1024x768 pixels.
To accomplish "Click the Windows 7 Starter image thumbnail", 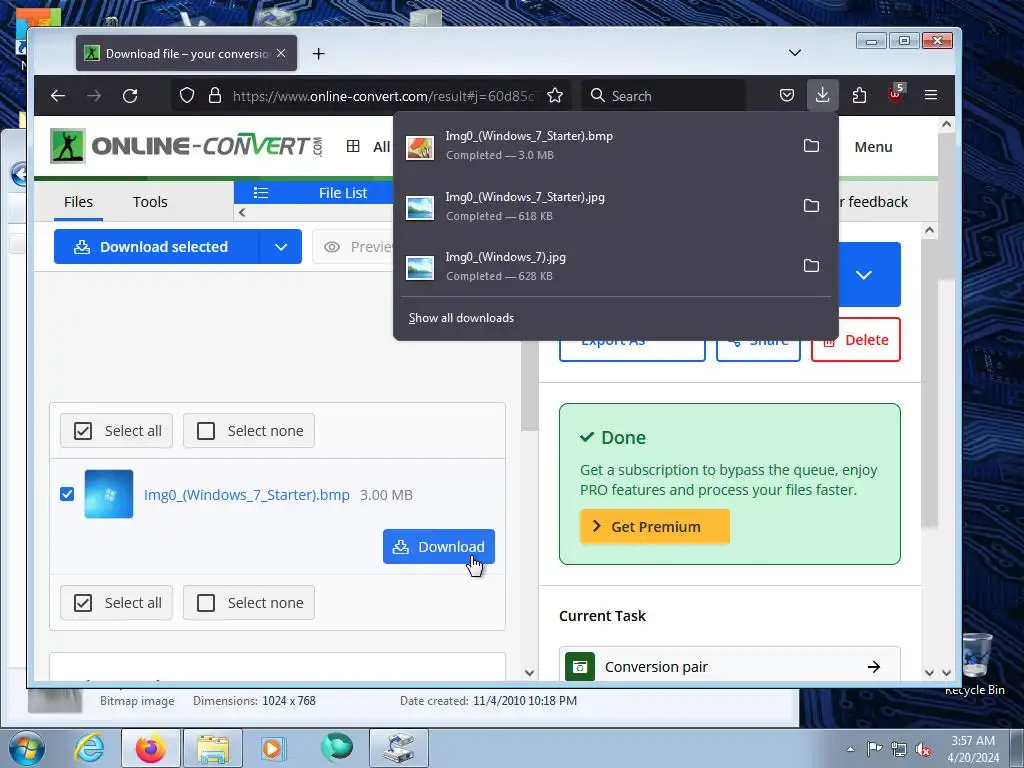I will [108, 494].
